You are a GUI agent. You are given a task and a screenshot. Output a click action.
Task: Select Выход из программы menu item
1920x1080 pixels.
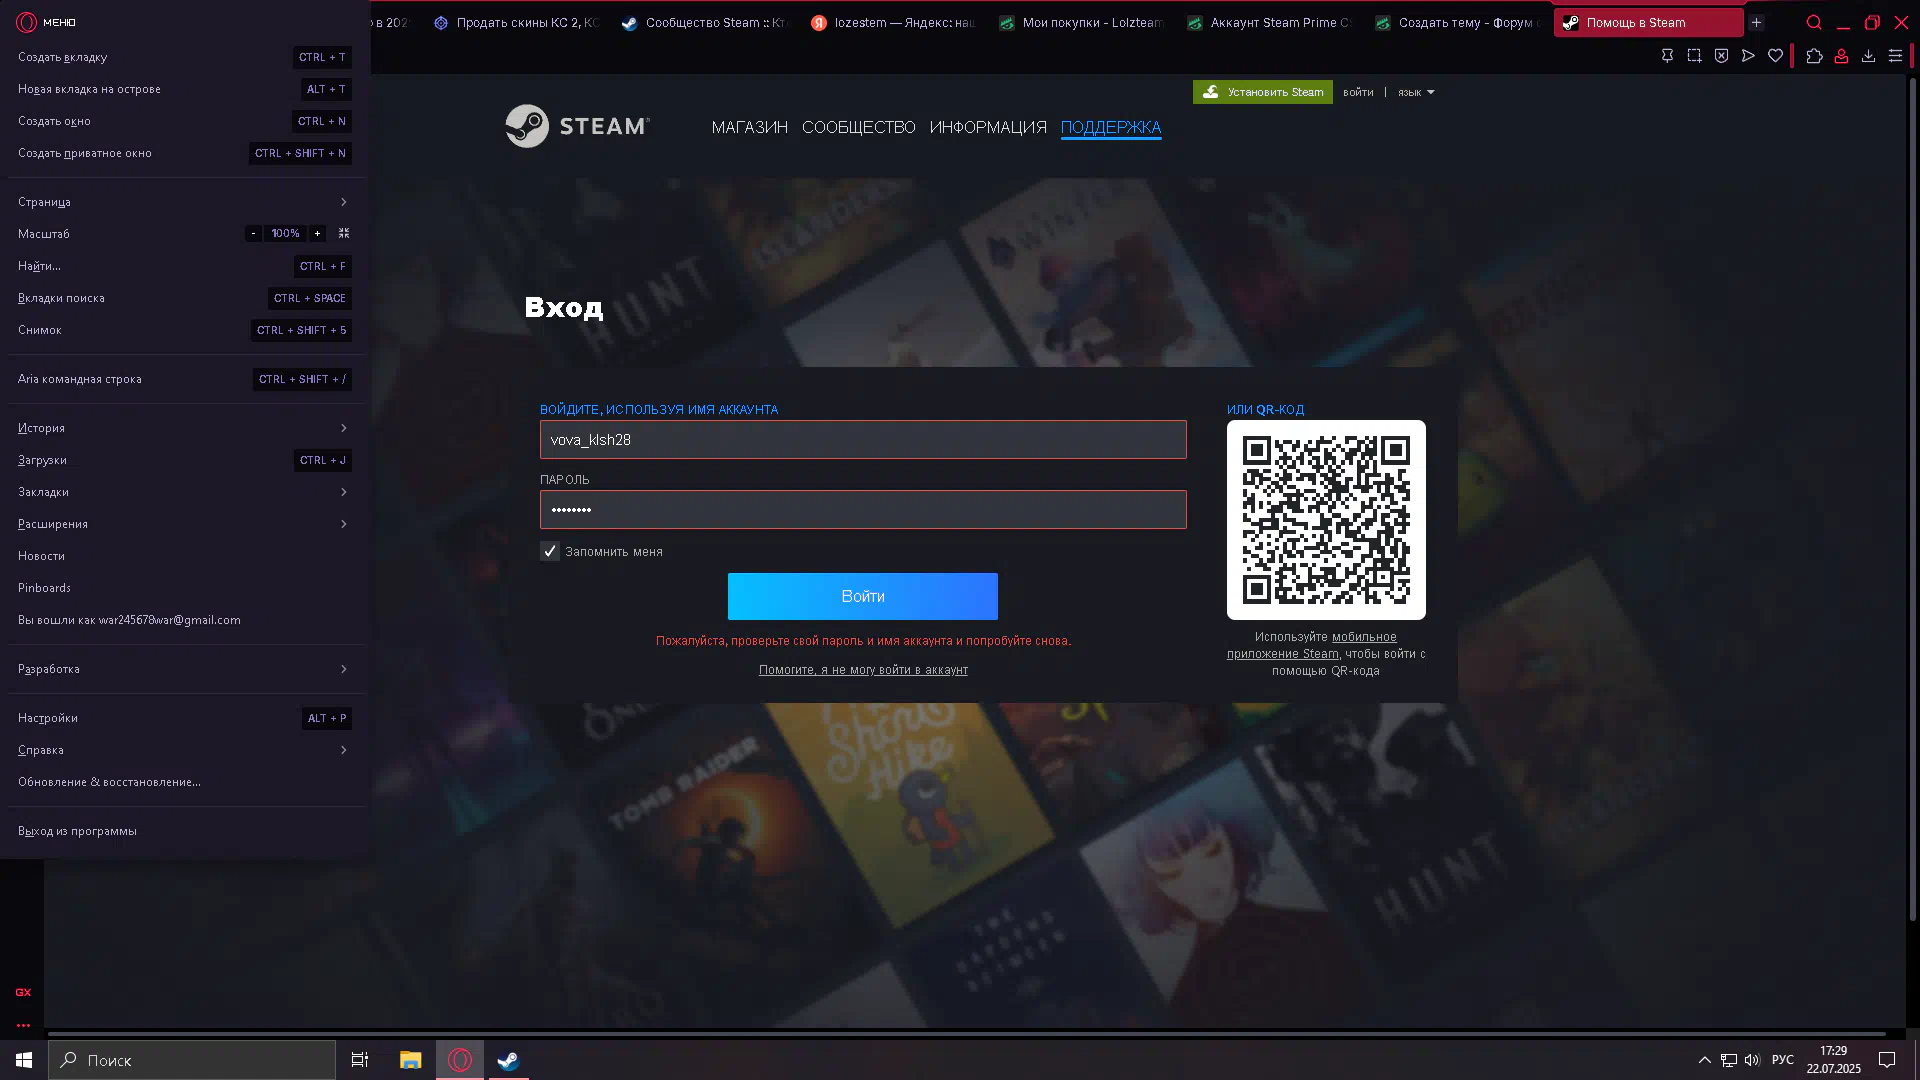pyautogui.click(x=185, y=831)
